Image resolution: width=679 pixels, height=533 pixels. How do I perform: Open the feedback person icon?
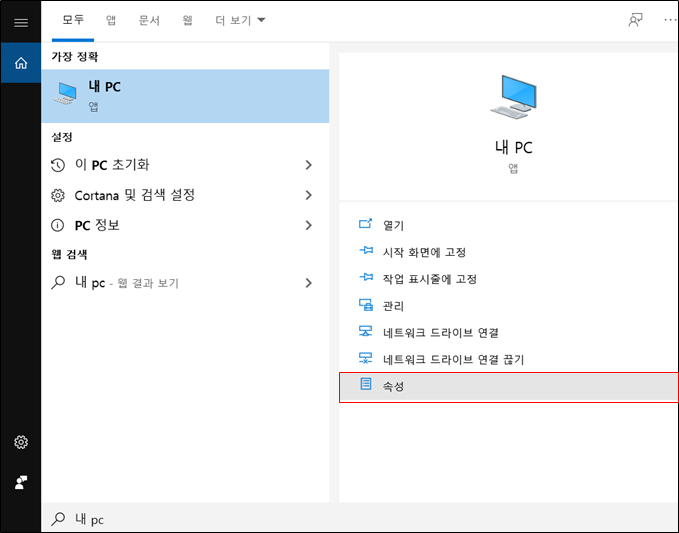point(635,20)
